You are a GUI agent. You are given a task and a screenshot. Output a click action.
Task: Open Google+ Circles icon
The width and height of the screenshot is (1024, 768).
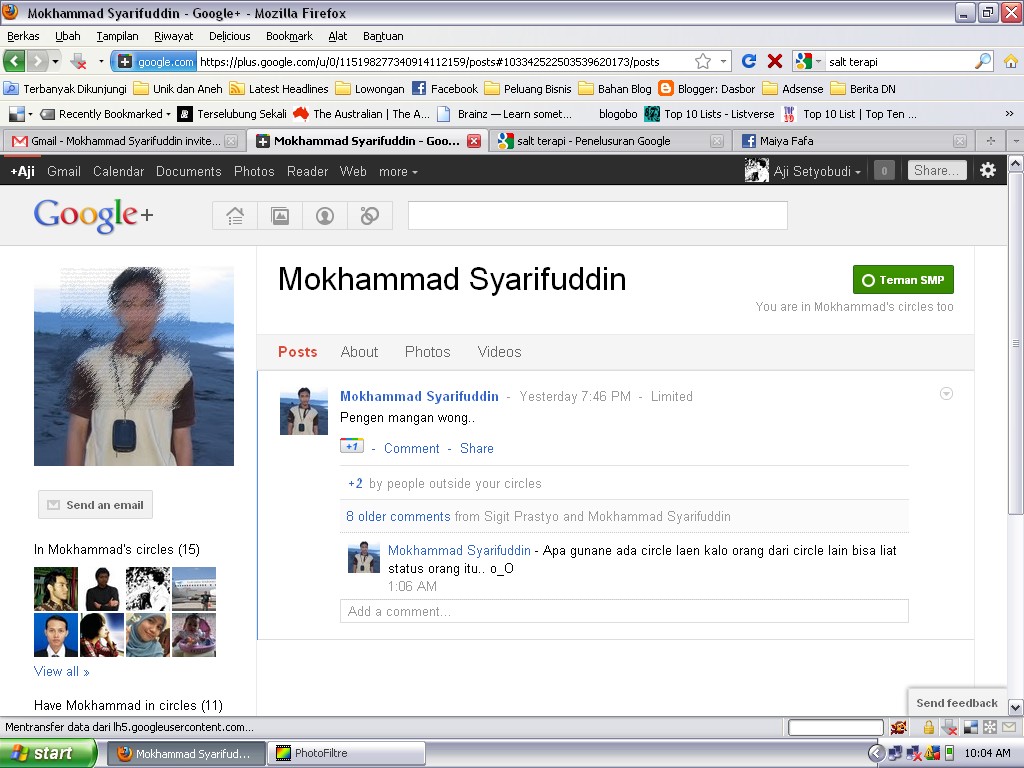[370, 216]
